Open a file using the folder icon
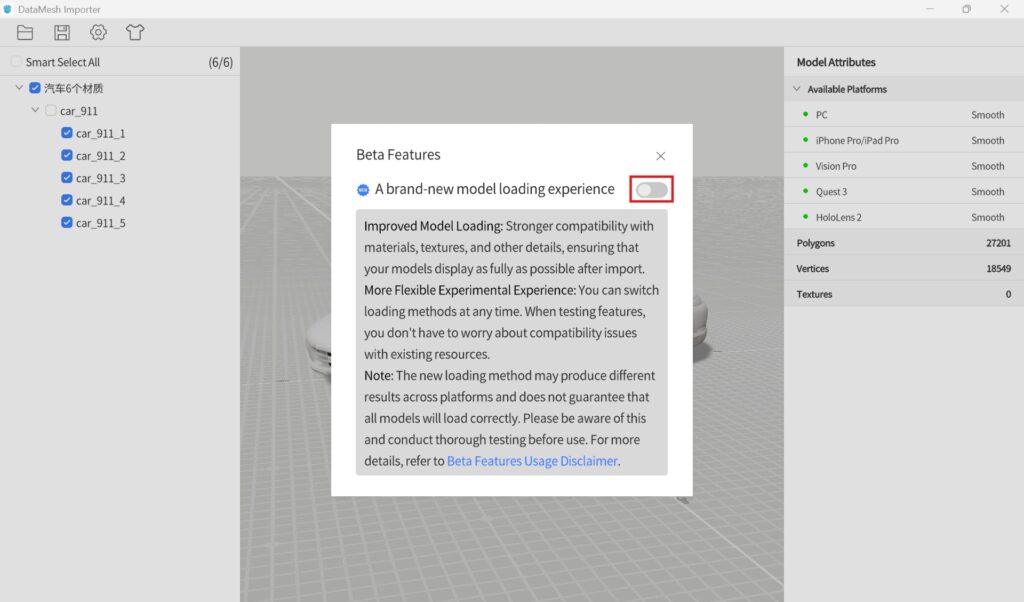1024x602 pixels. pos(25,32)
